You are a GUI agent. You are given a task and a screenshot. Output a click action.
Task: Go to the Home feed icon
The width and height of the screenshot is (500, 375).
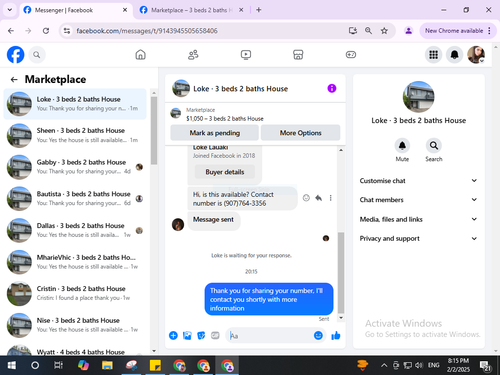click(140, 55)
